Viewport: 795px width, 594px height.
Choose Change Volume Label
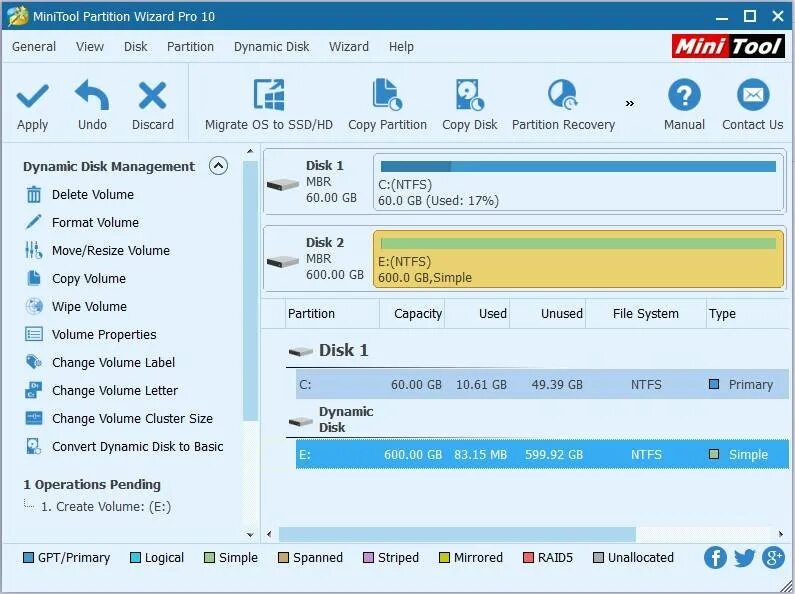tap(114, 362)
